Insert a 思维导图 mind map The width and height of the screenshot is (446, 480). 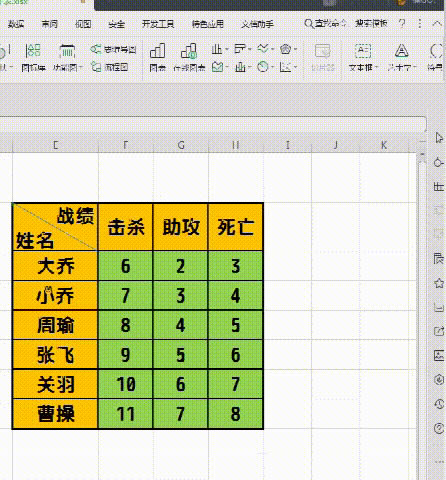(x=113, y=50)
